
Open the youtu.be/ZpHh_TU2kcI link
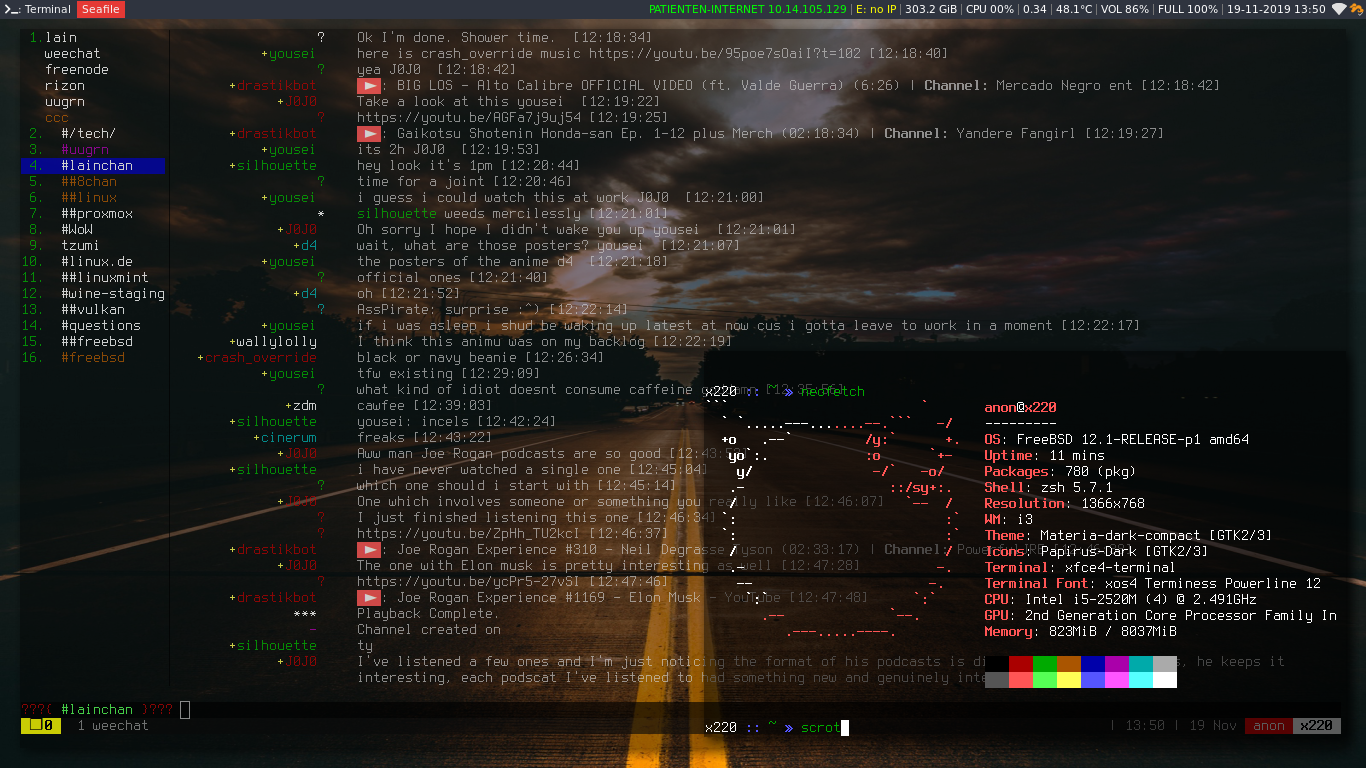(x=469, y=534)
